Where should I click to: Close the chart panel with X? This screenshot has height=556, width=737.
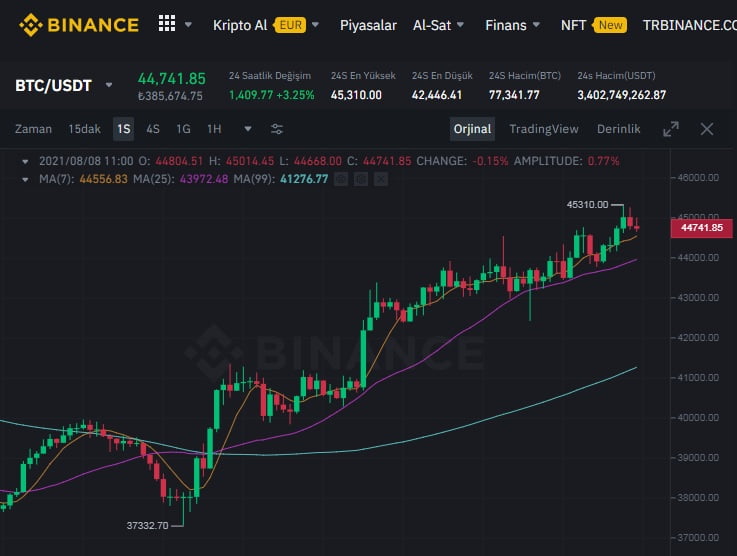[x=707, y=129]
